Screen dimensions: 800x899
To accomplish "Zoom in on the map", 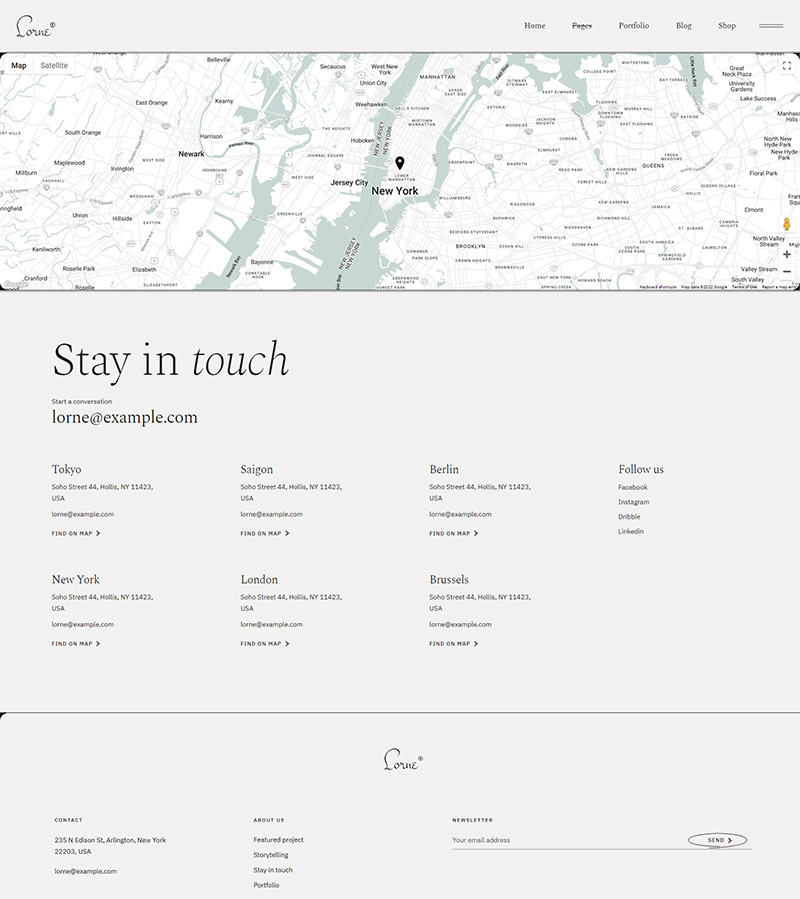I will [787, 254].
